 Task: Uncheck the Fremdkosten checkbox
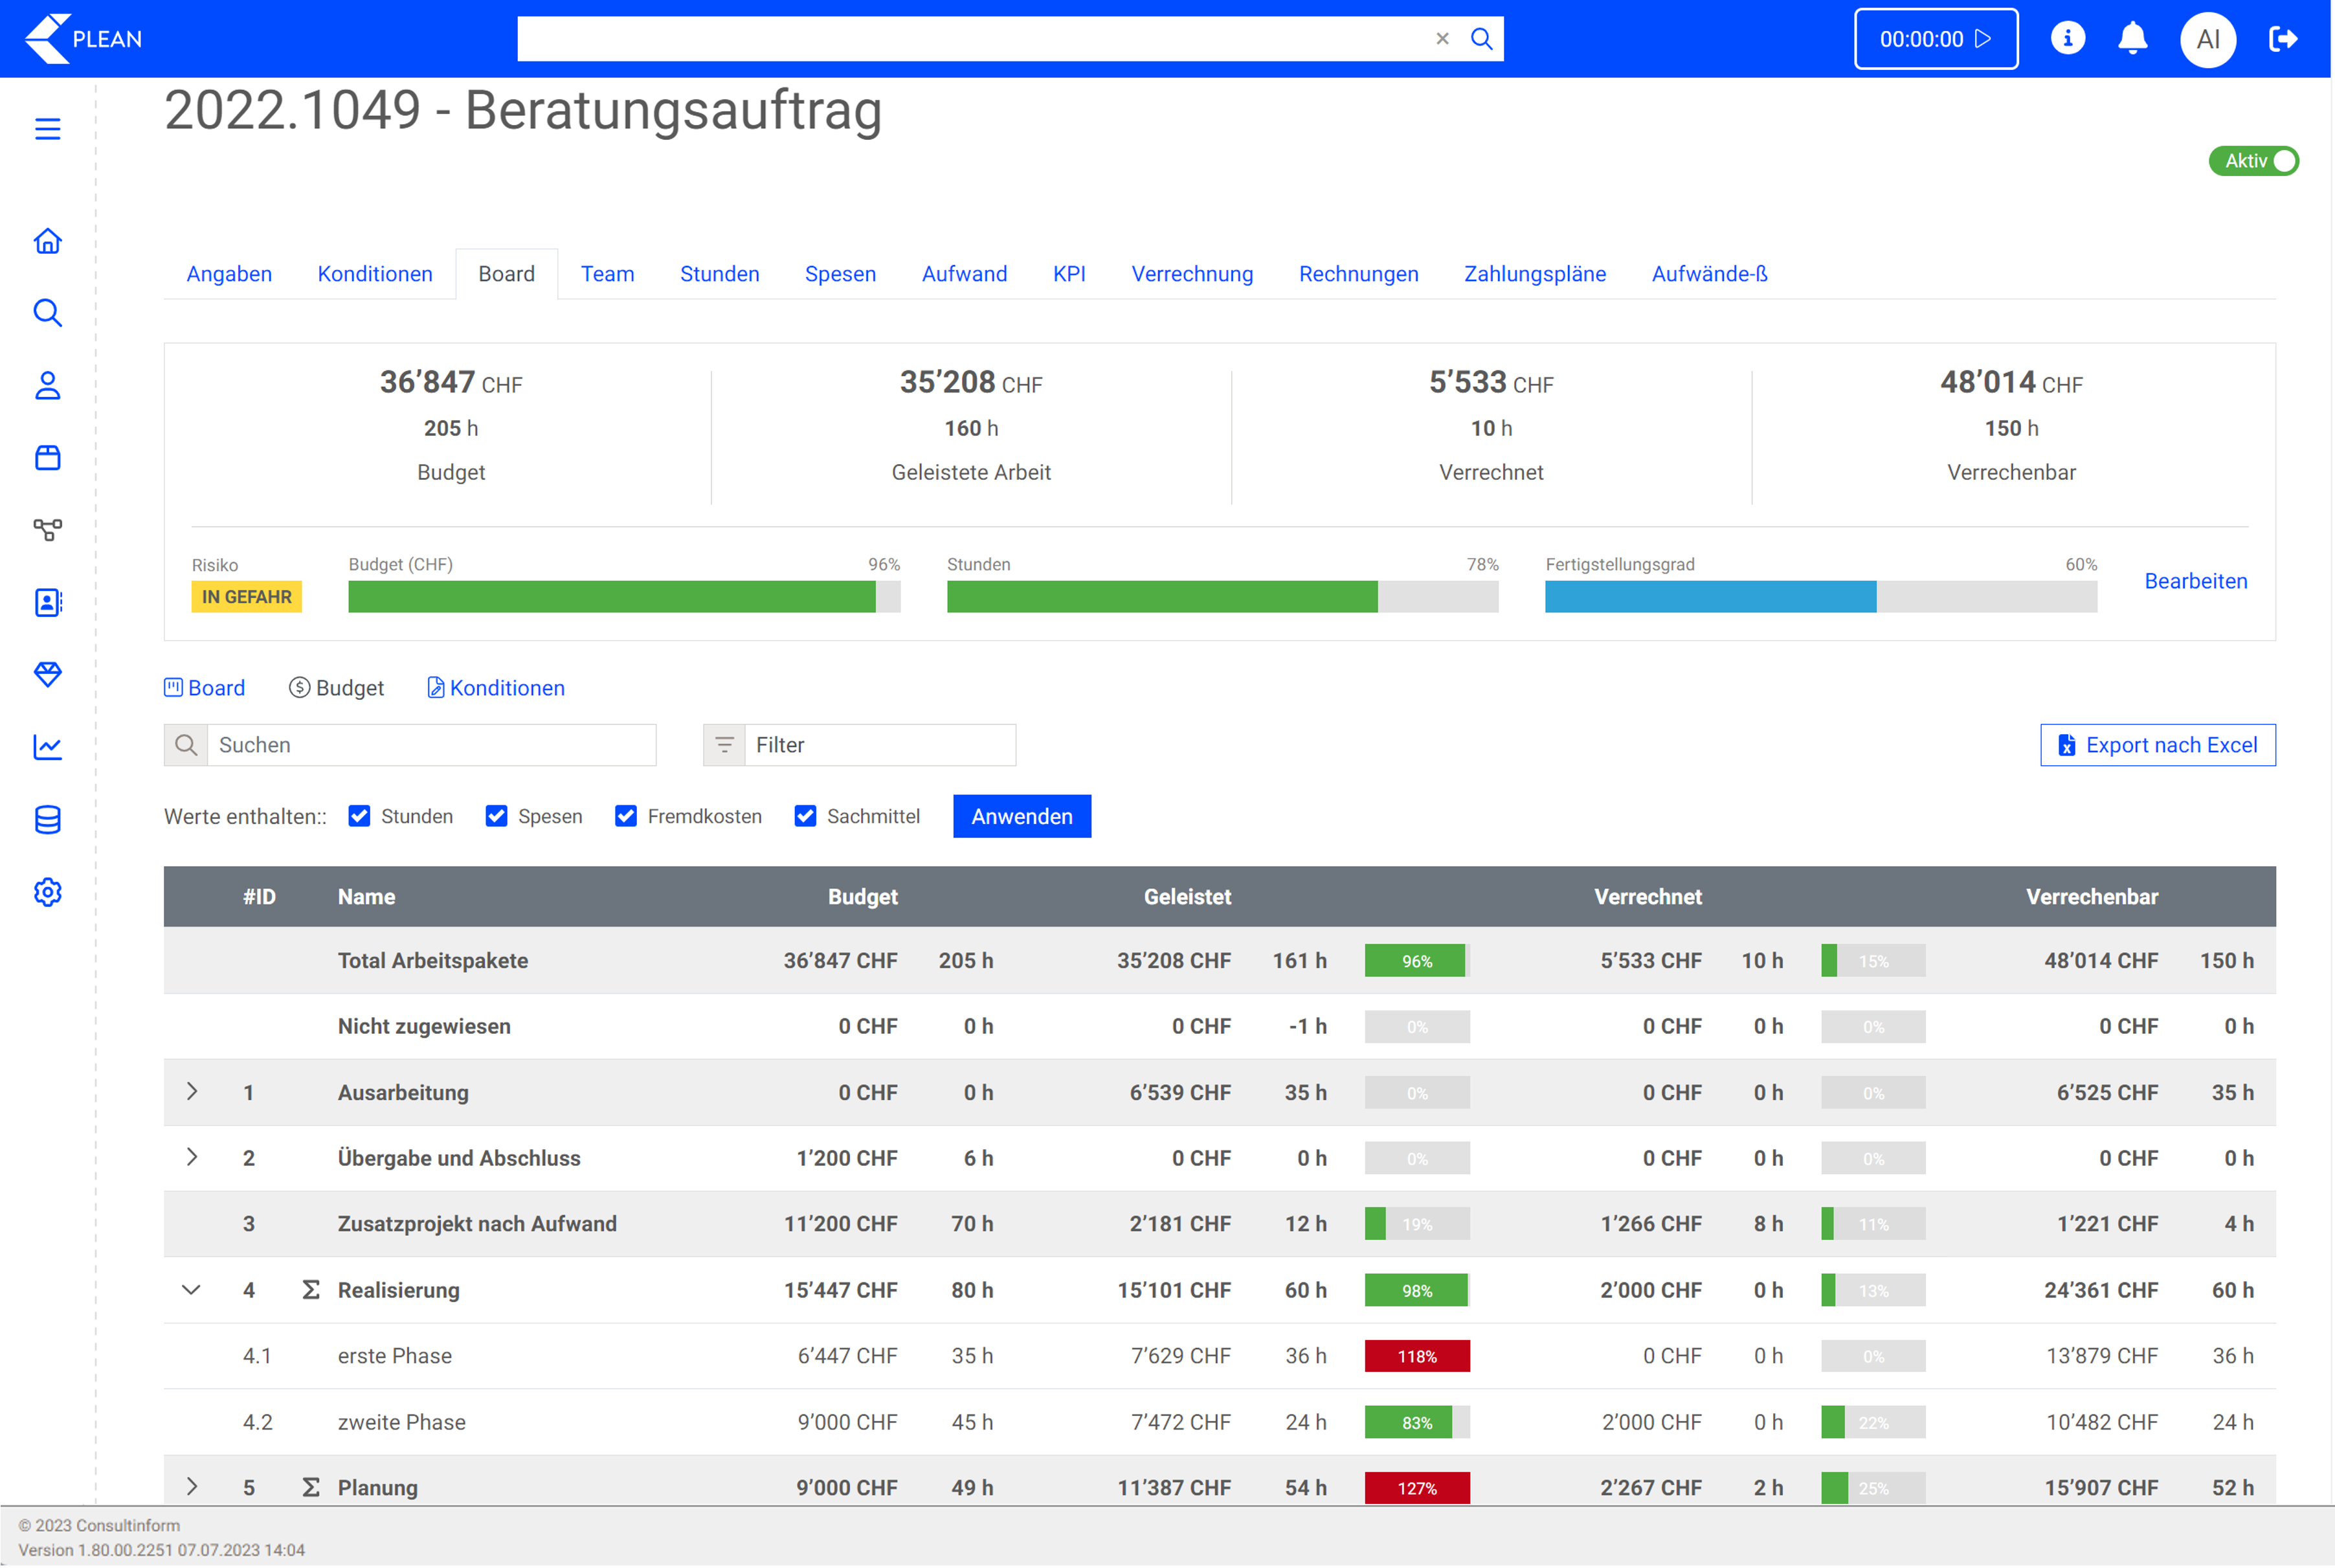click(626, 816)
